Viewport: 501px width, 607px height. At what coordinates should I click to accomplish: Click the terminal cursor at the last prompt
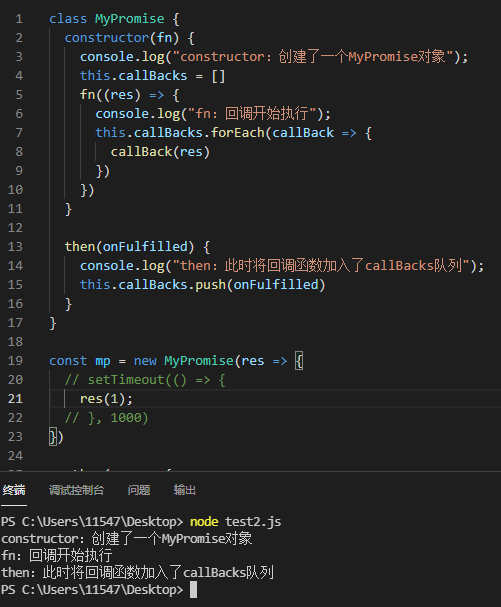pyautogui.click(x=194, y=590)
